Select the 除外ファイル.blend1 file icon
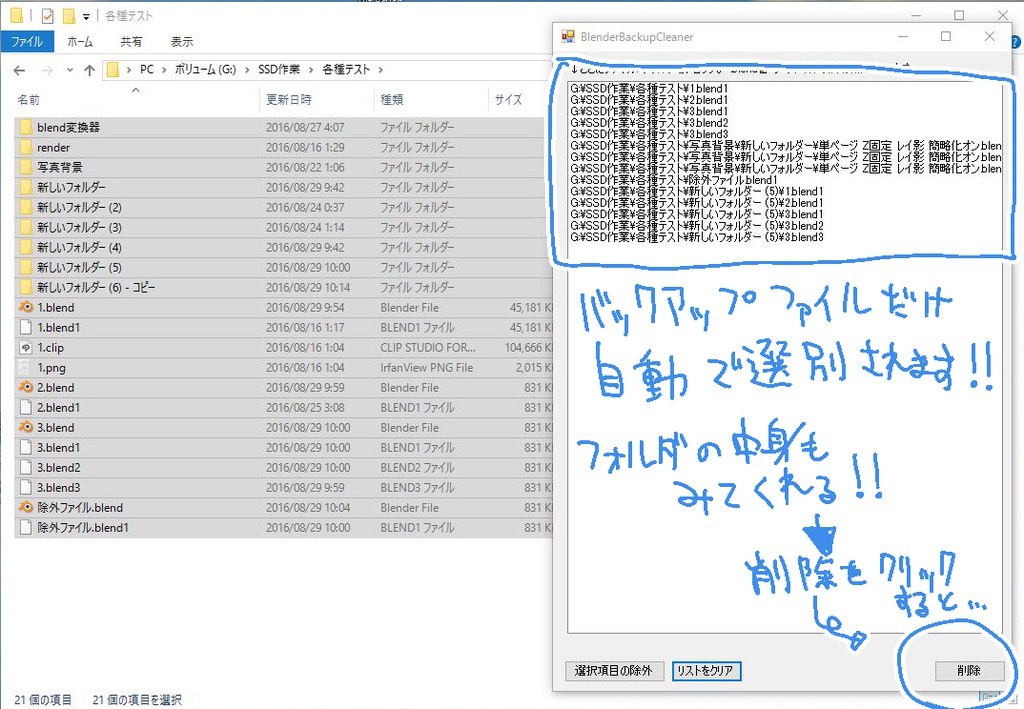This screenshot has width=1024, height=709. (25, 528)
